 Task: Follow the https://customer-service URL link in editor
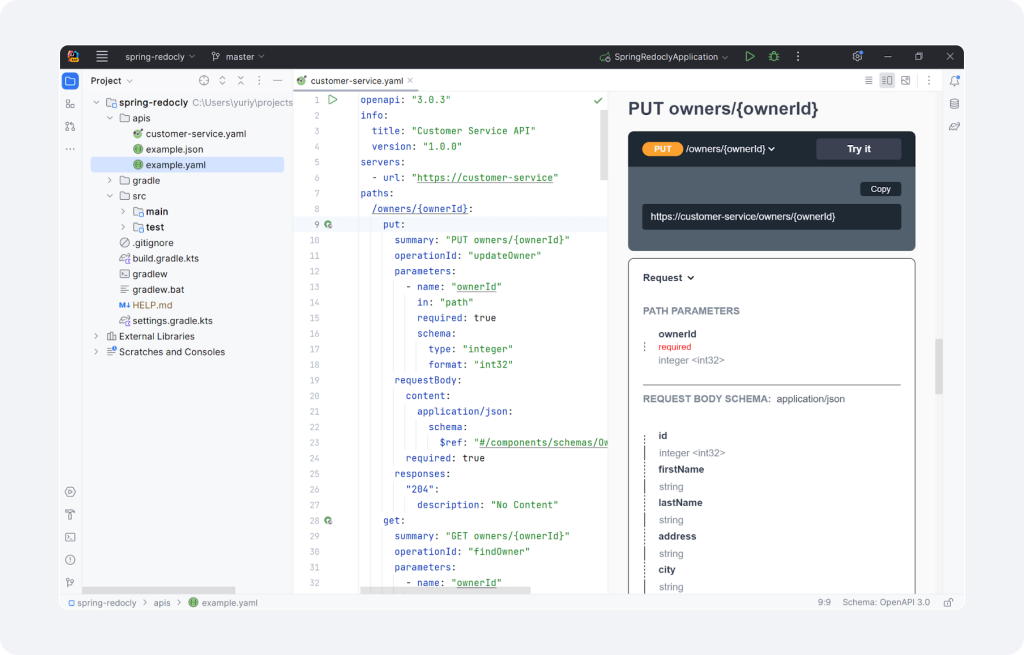(x=487, y=178)
